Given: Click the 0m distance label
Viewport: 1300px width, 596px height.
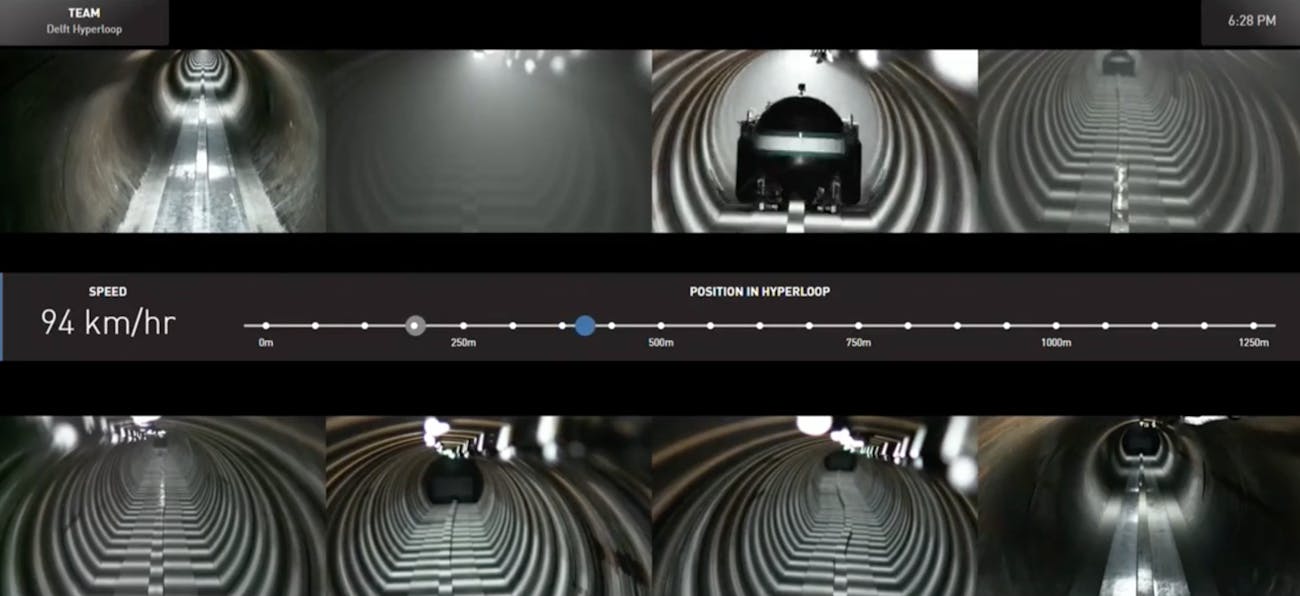Looking at the screenshot, I should 265,344.
